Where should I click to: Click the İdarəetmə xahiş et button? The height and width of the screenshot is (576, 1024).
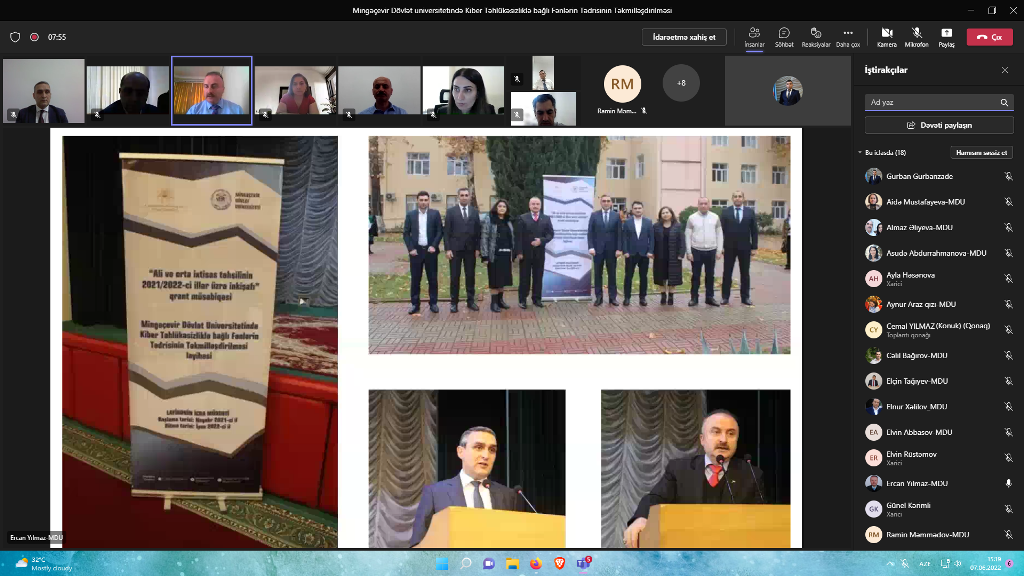pyautogui.click(x=684, y=37)
